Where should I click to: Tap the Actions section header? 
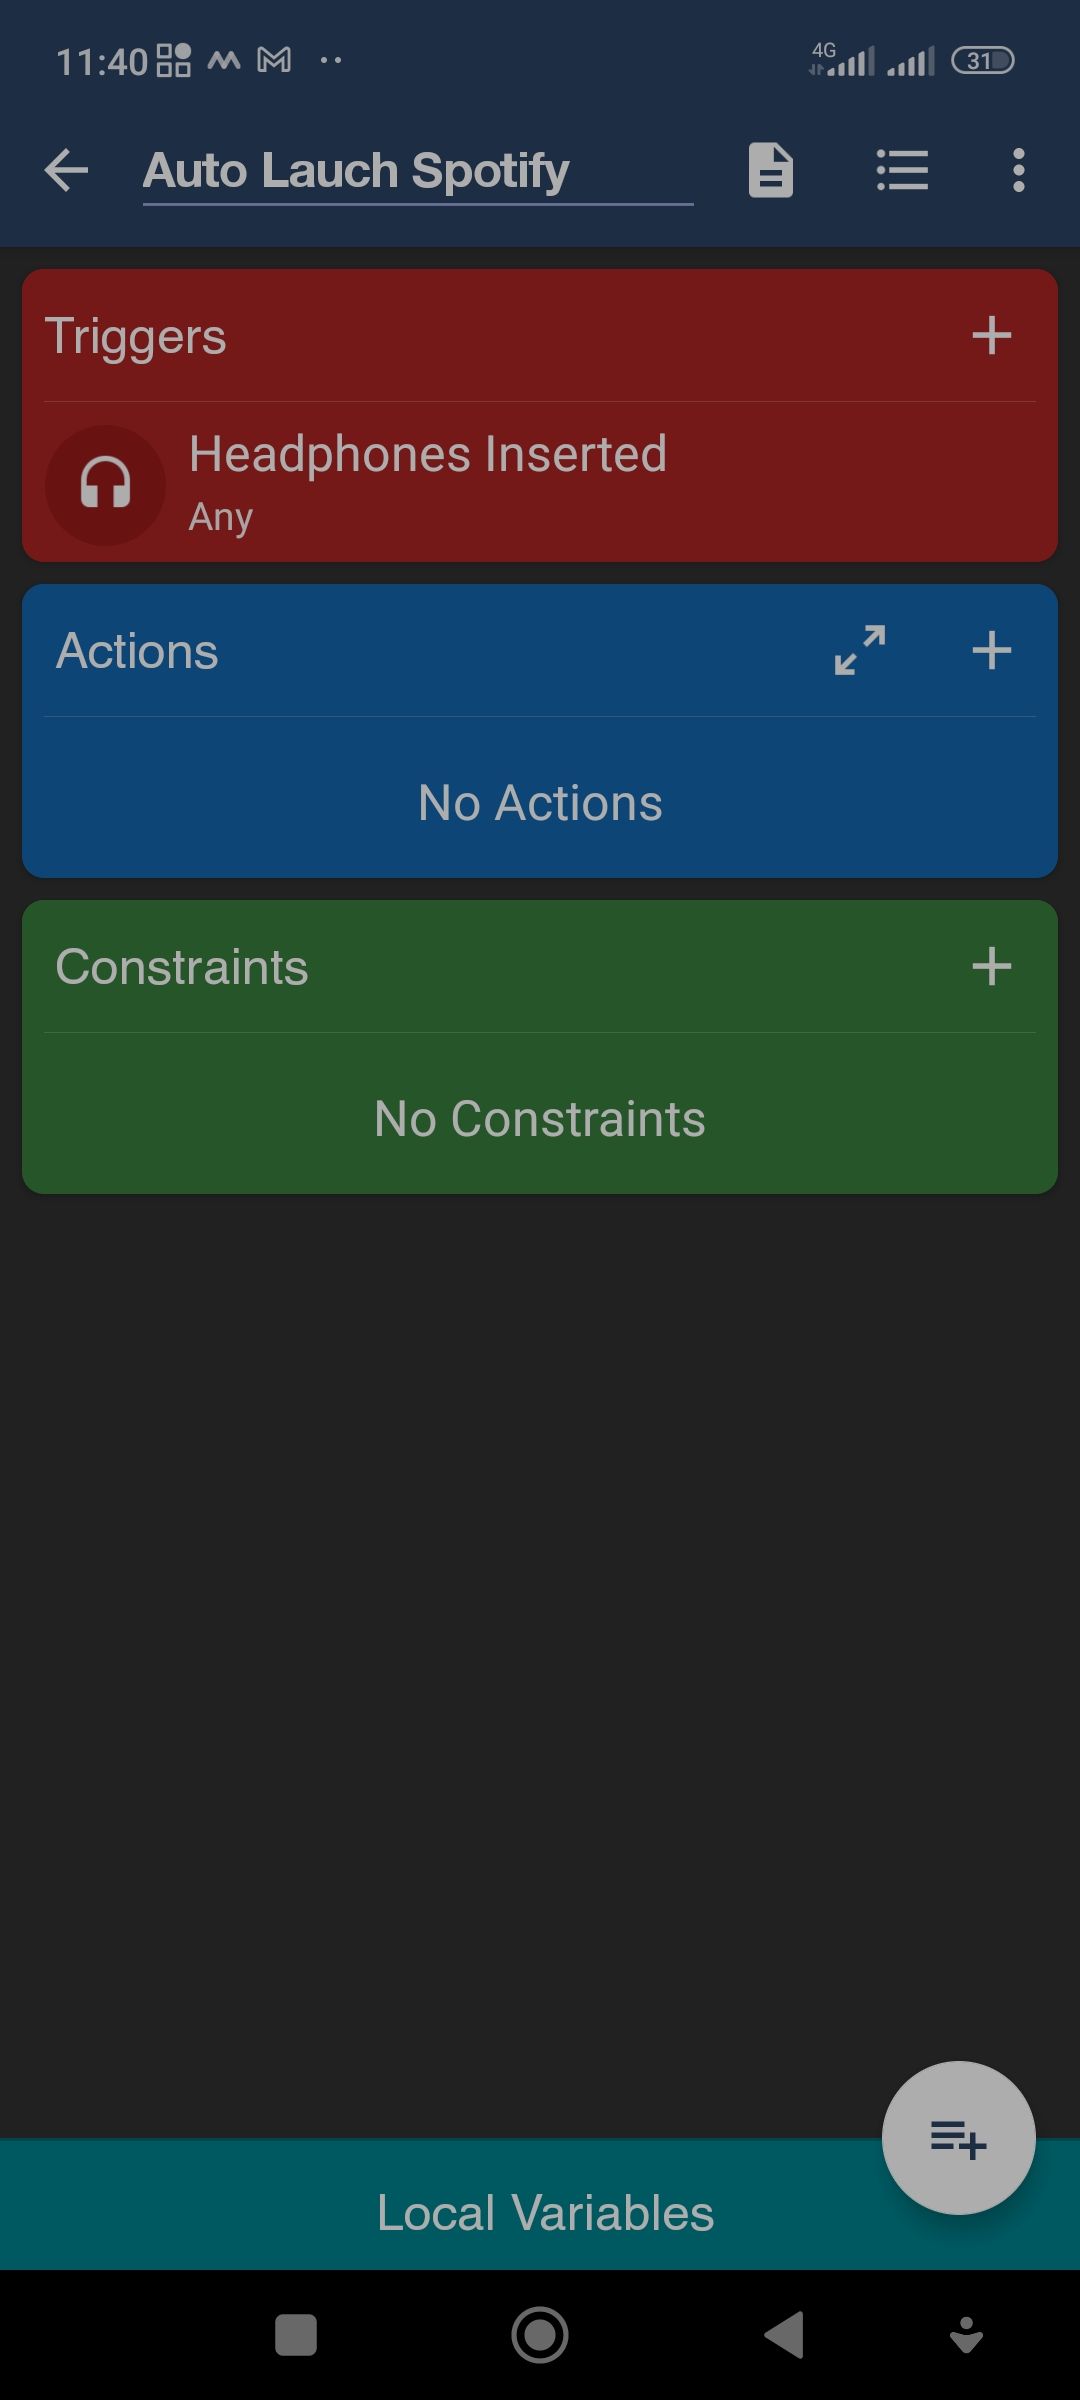point(137,651)
